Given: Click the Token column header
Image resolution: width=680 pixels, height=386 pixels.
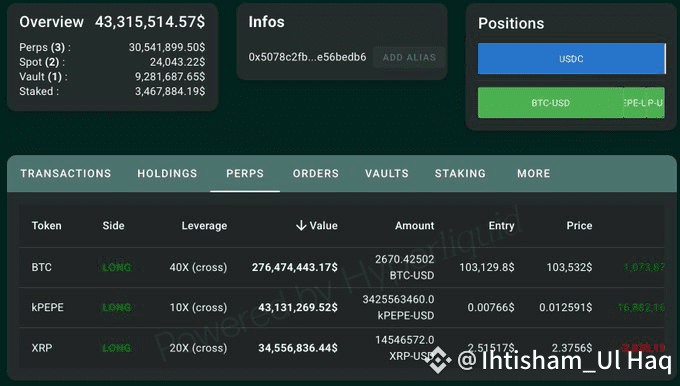Looking at the screenshot, I should click(46, 226).
